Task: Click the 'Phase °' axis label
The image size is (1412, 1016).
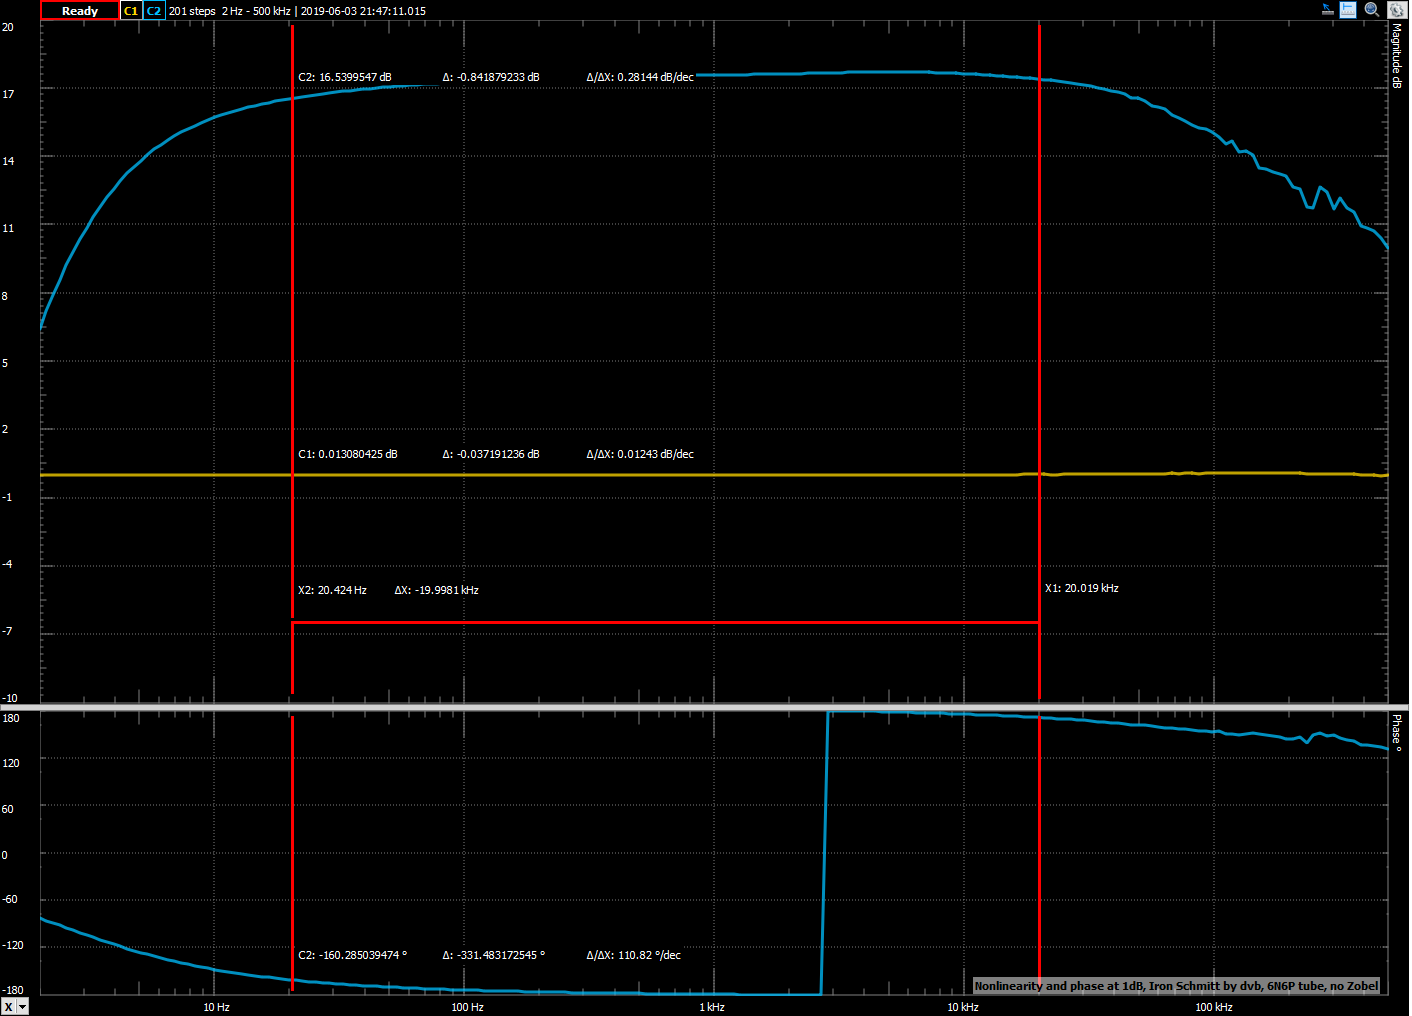Action: (x=1397, y=733)
